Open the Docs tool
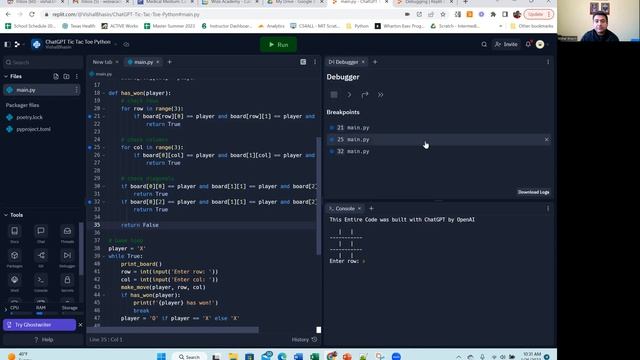This screenshot has height=360, width=640. pos(15,234)
